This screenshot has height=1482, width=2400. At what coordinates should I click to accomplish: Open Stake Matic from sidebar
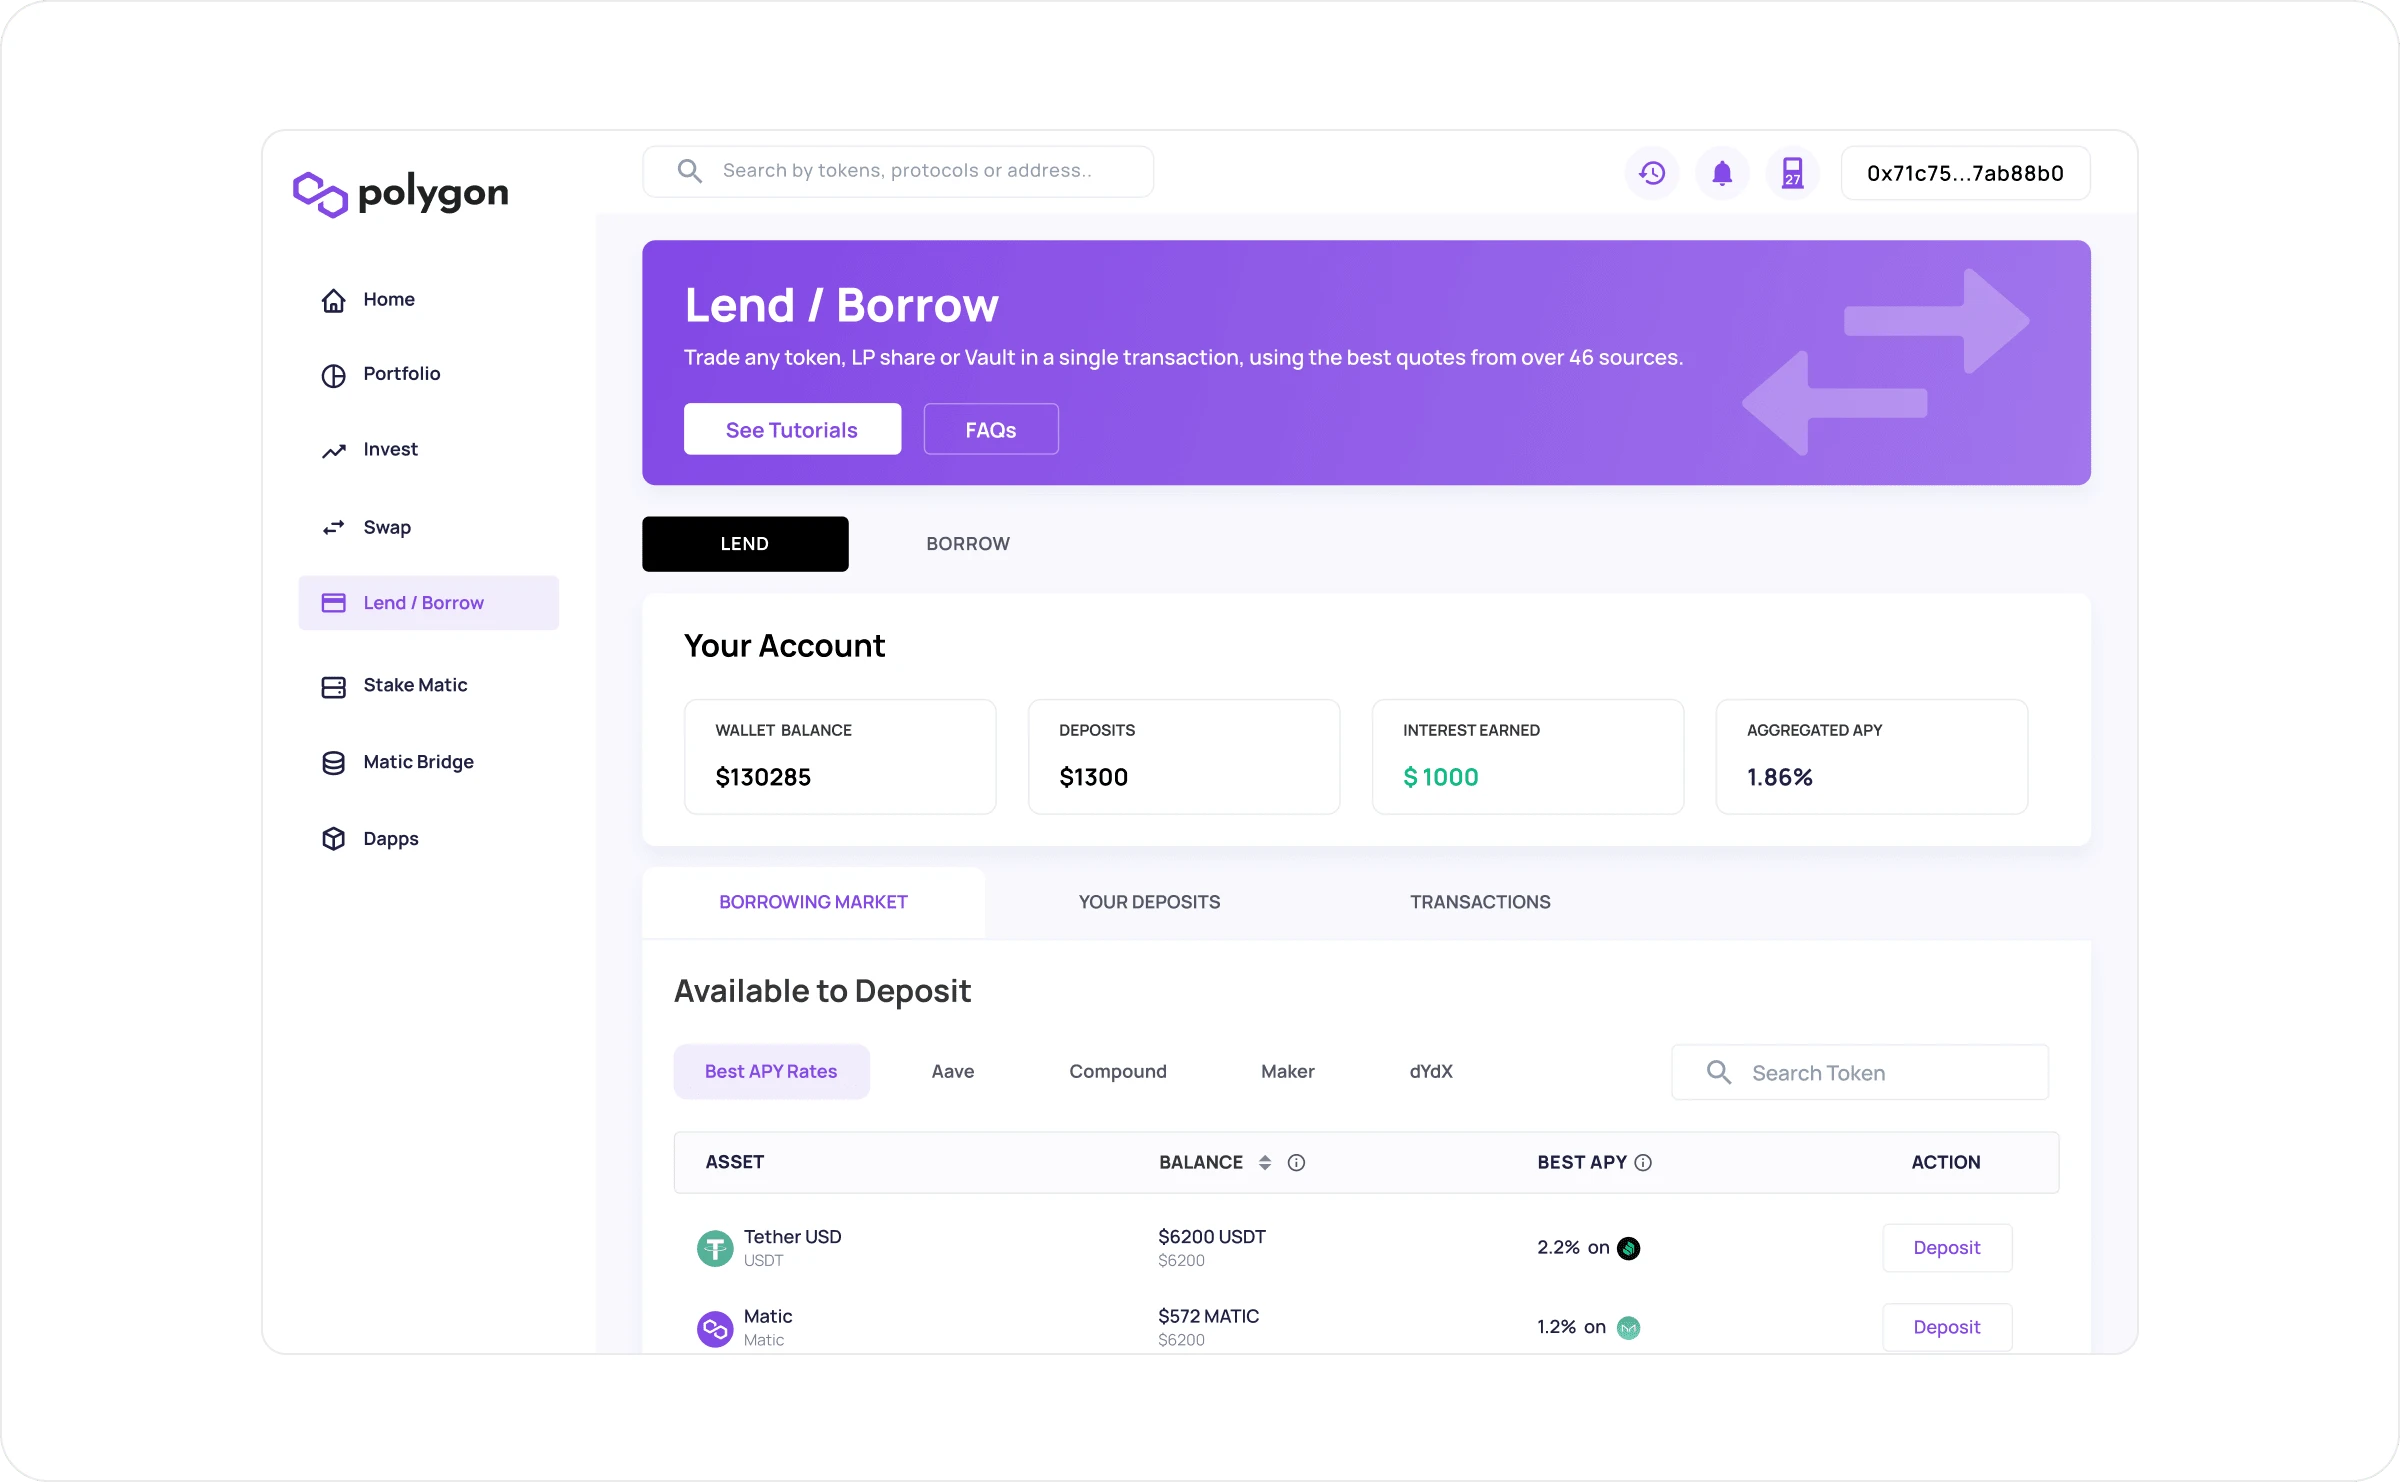(415, 685)
